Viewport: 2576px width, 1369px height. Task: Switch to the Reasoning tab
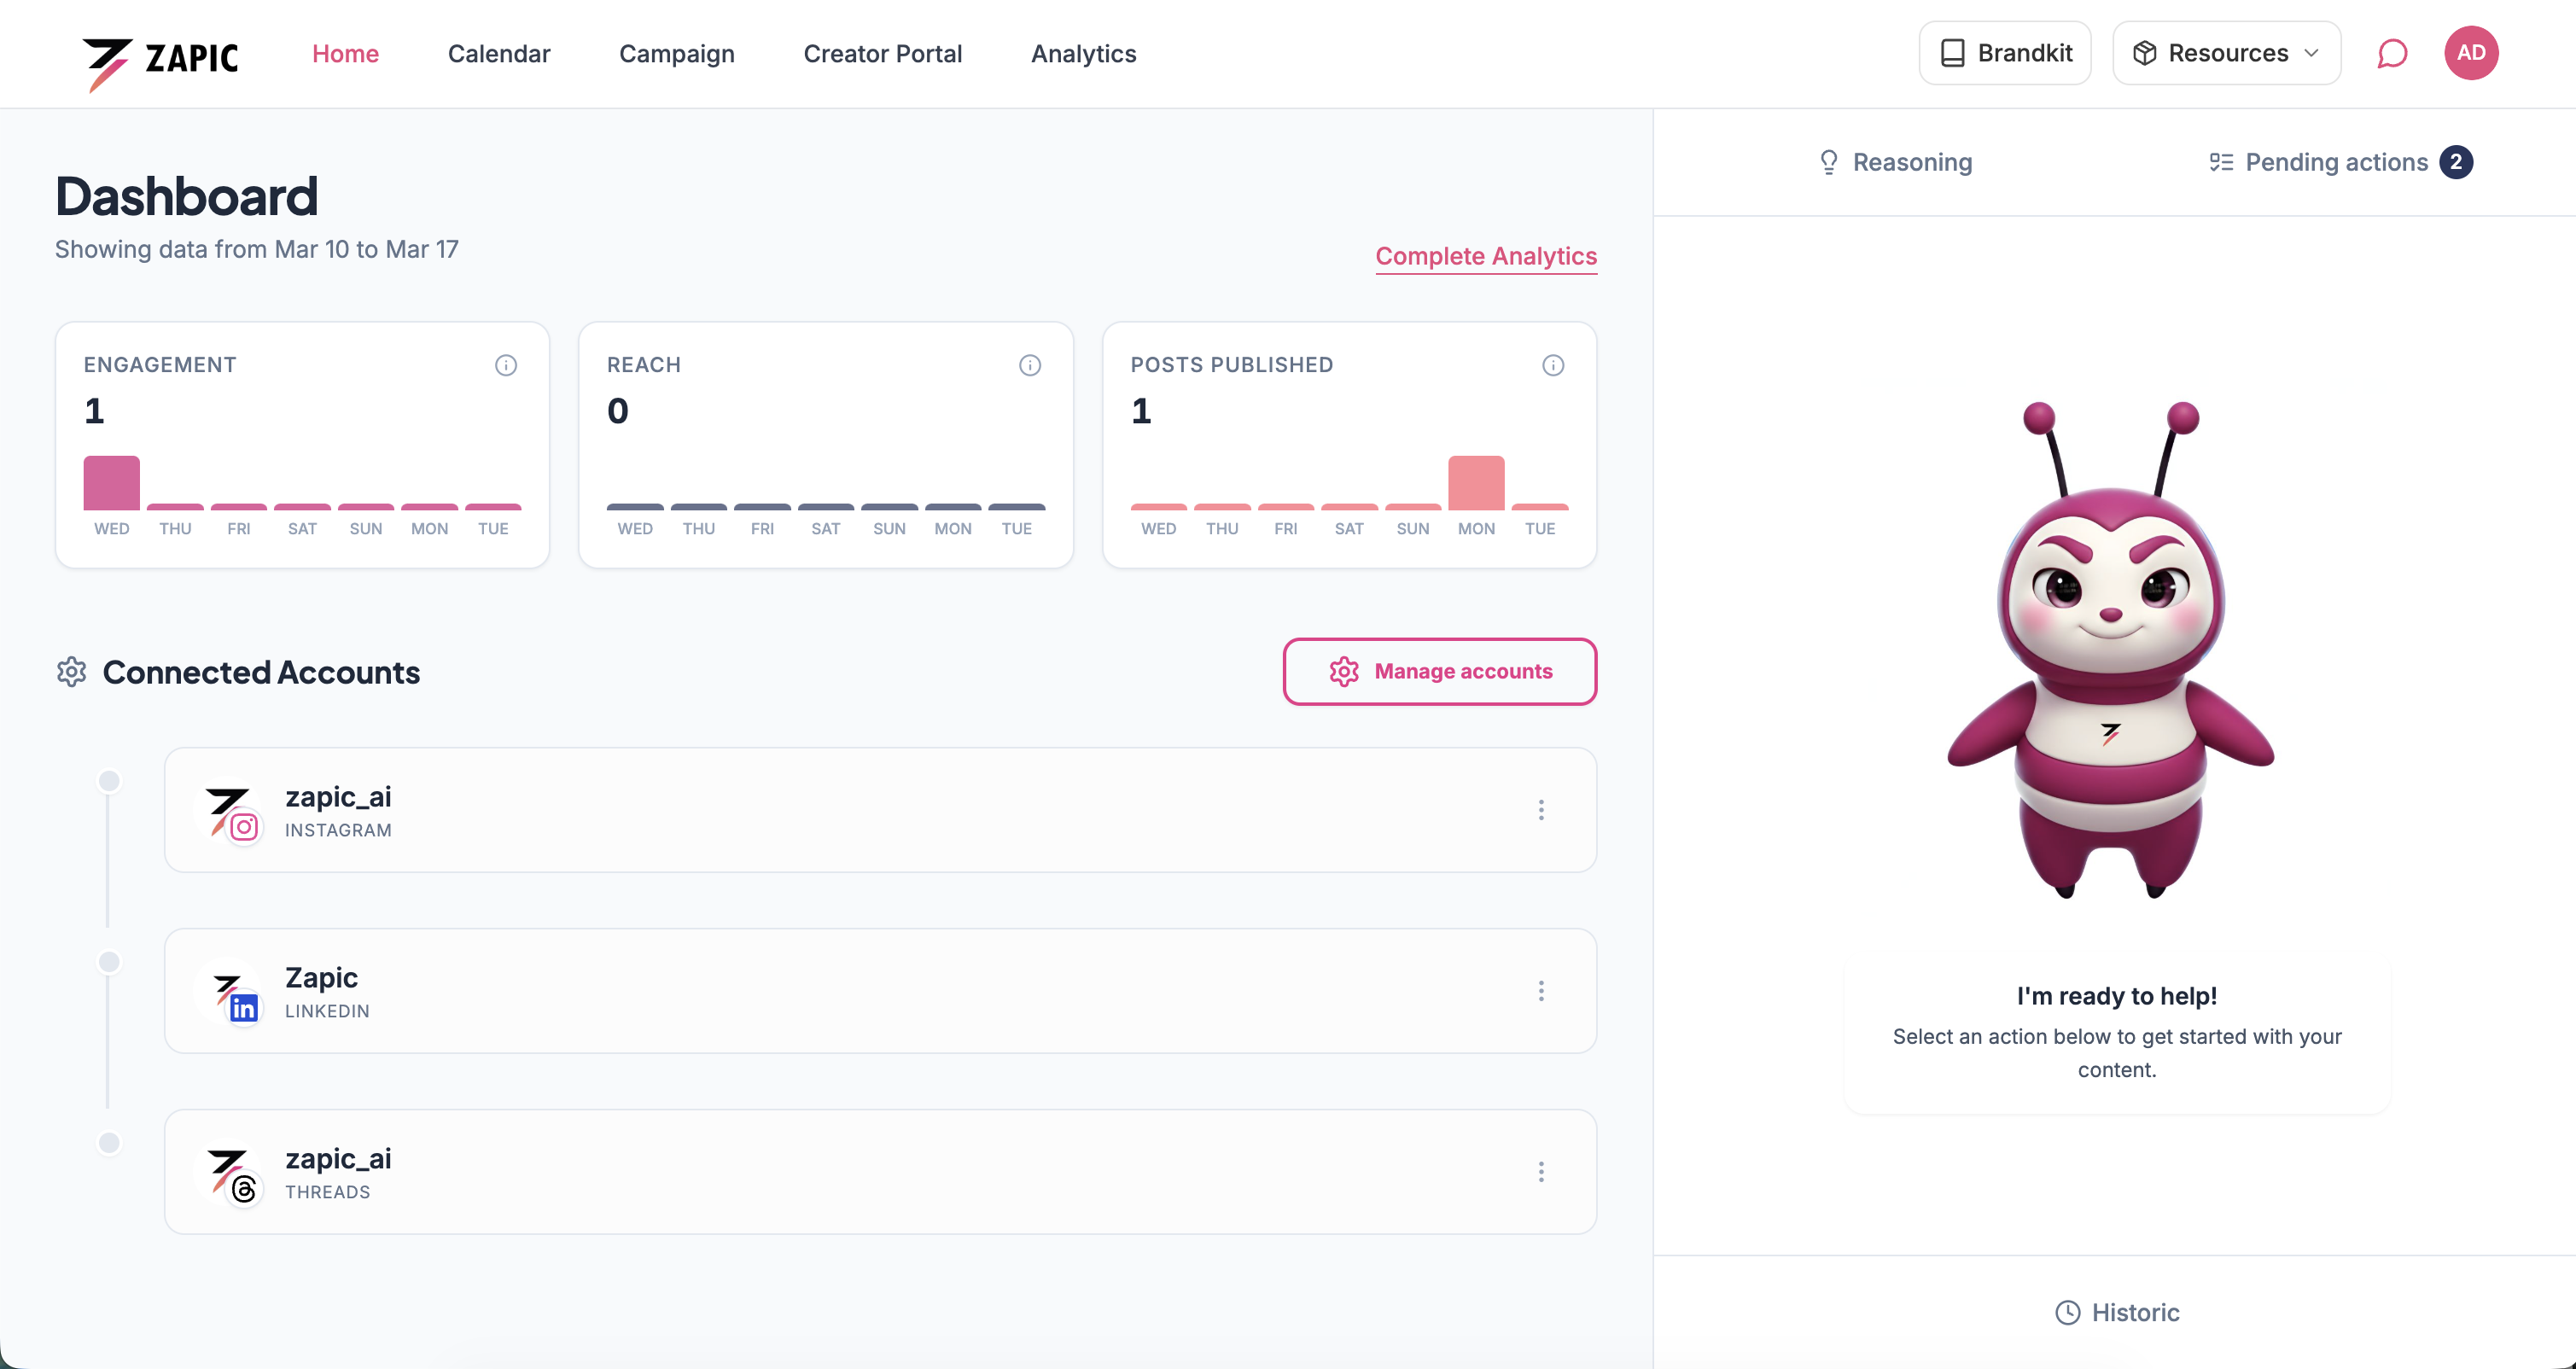(1895, 162)
